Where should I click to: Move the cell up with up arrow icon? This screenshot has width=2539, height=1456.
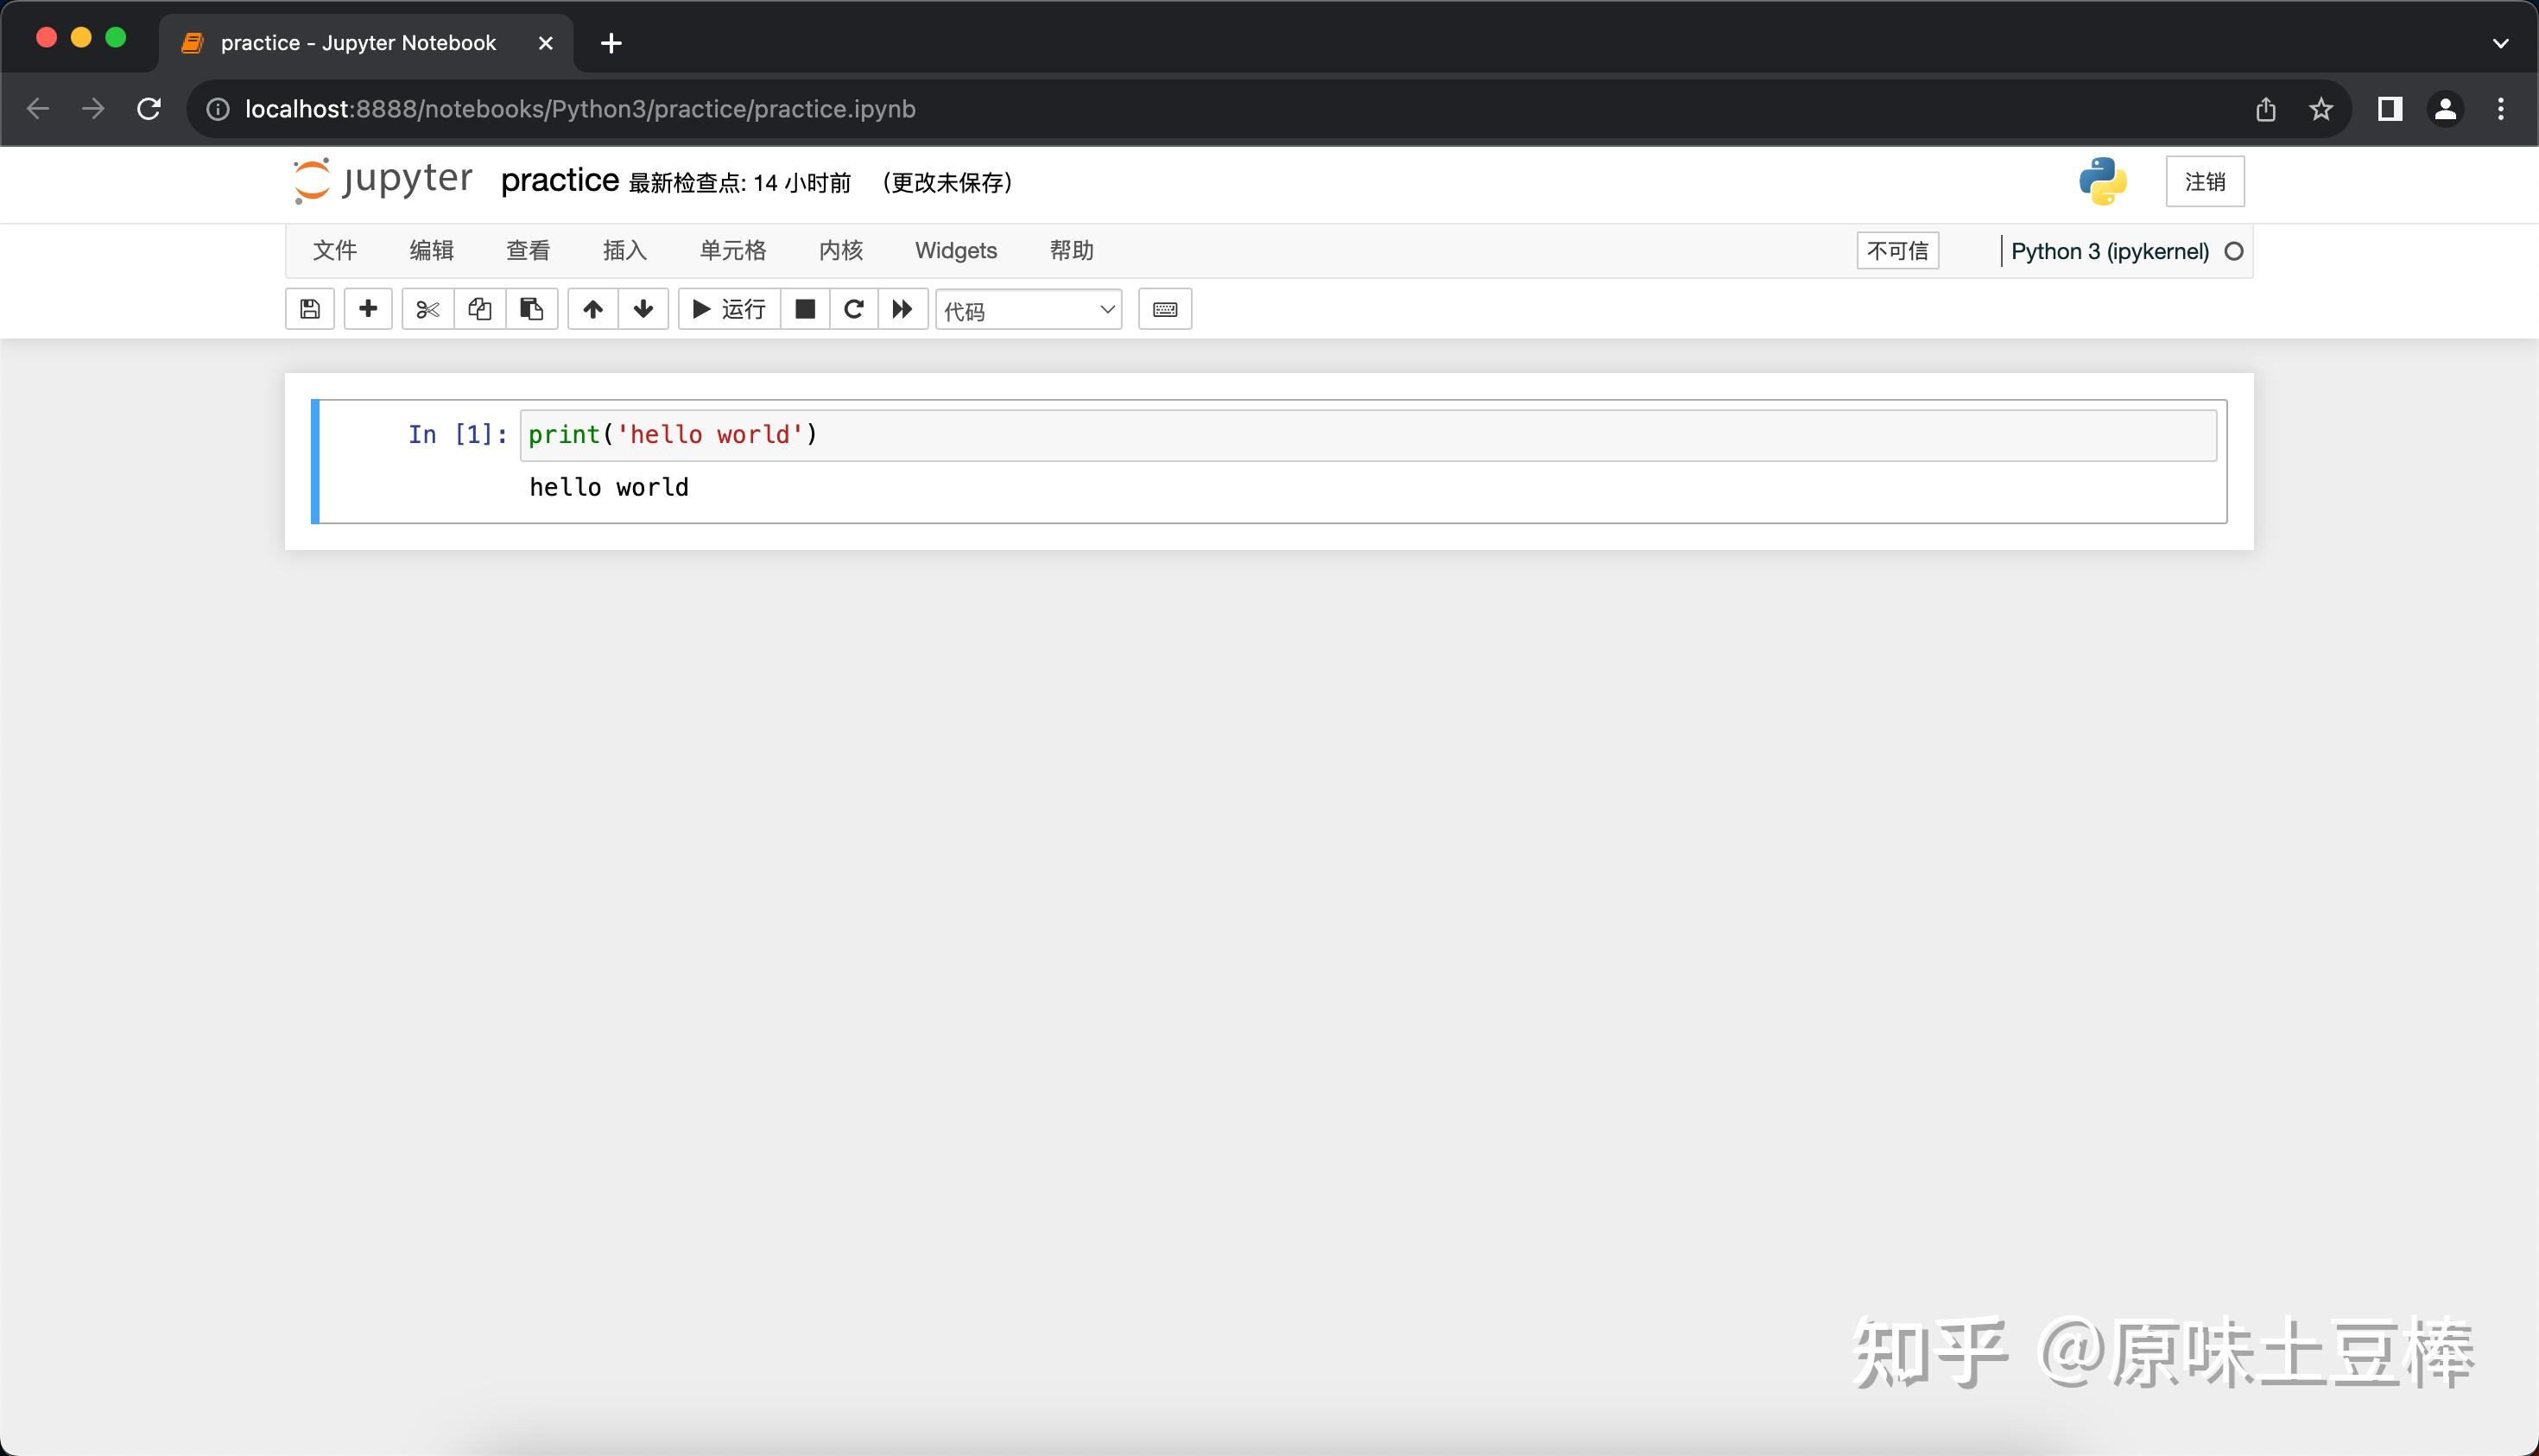coord(592,309)
